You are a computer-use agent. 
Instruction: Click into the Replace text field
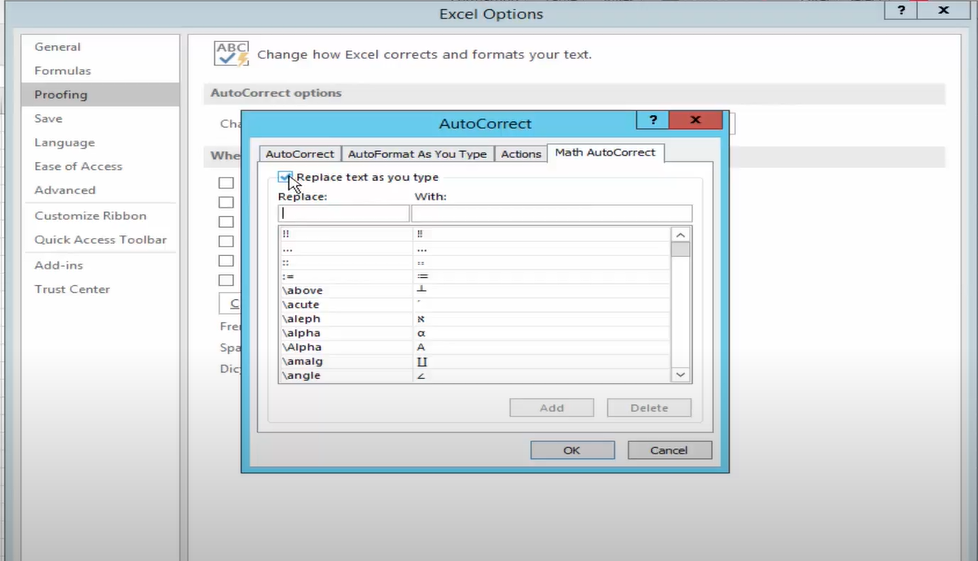click(344, 213)
